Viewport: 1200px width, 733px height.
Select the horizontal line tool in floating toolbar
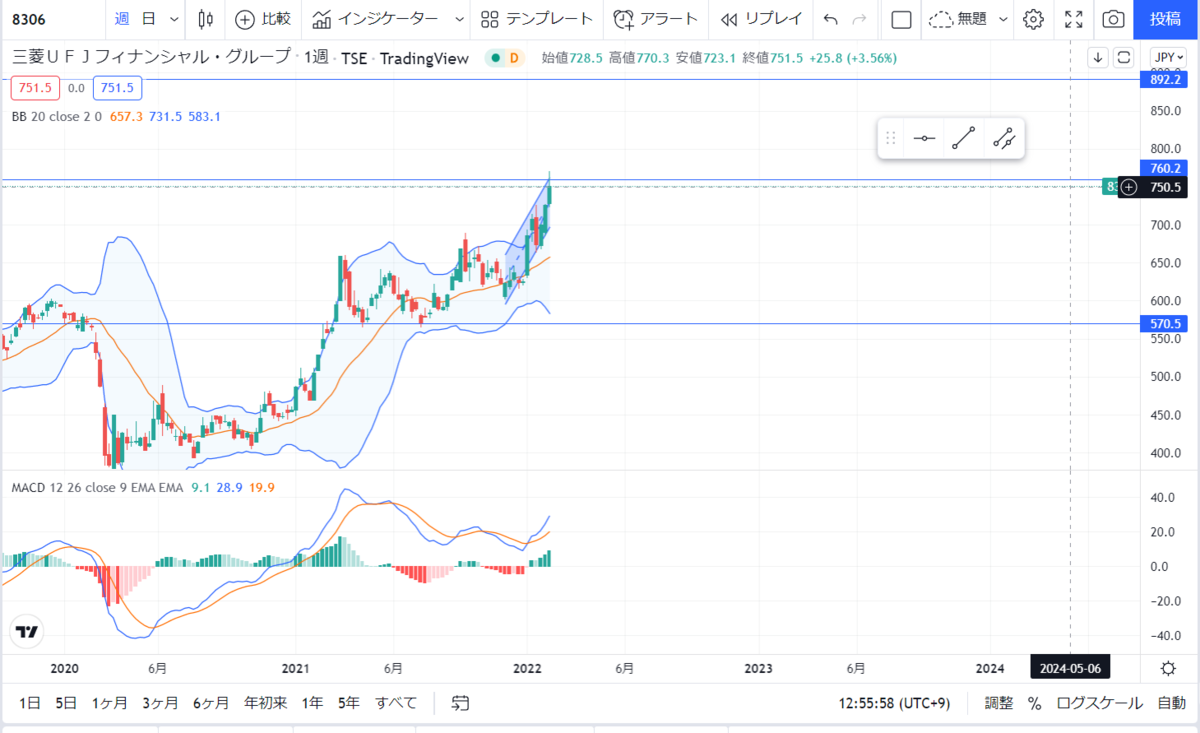click(x=925, y=139)
